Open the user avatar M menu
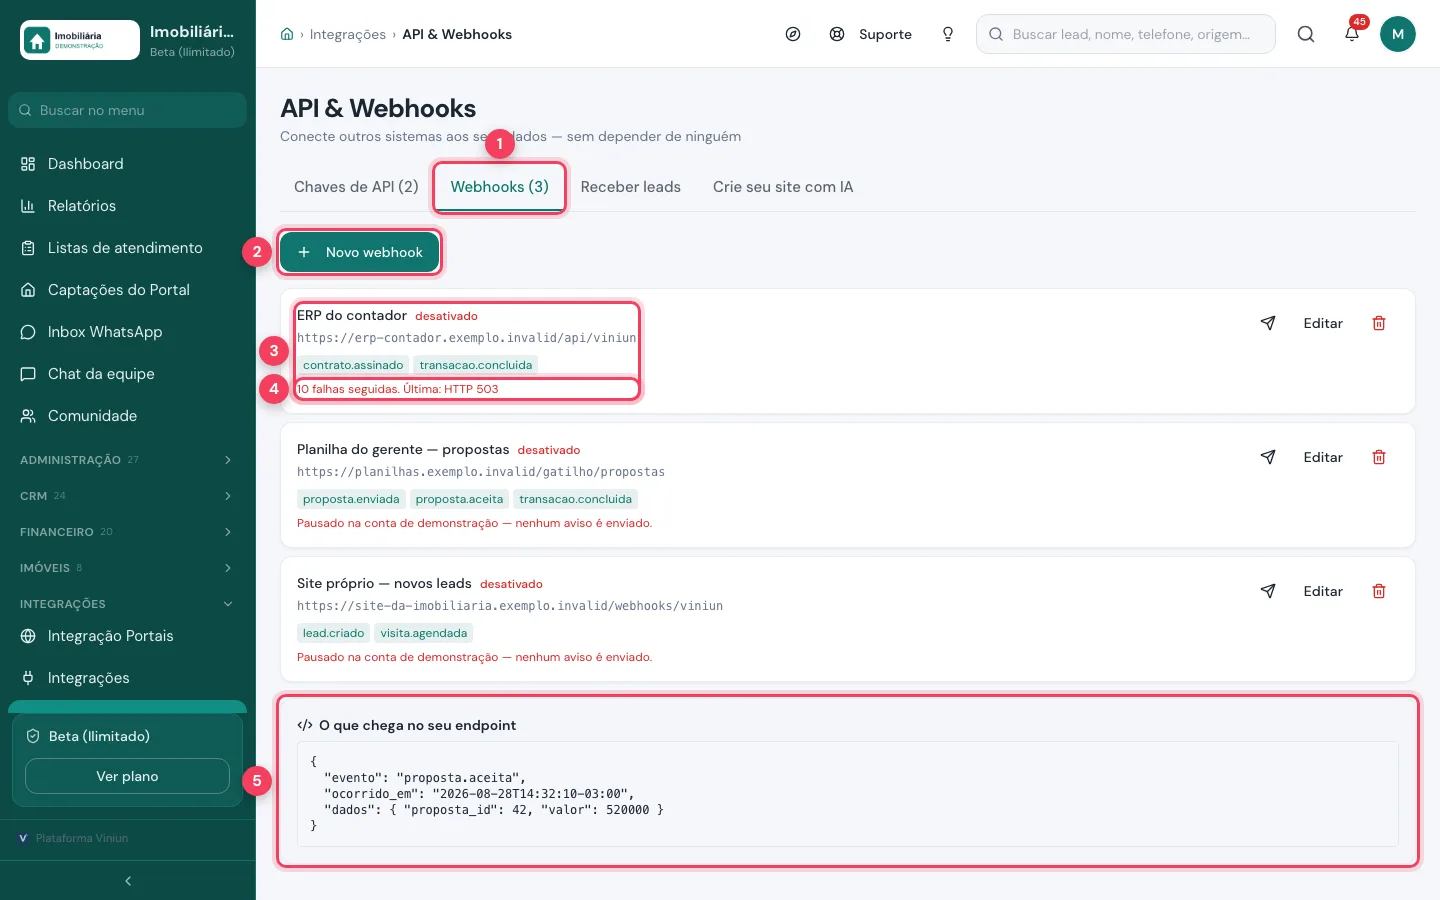 [1398, 34]
